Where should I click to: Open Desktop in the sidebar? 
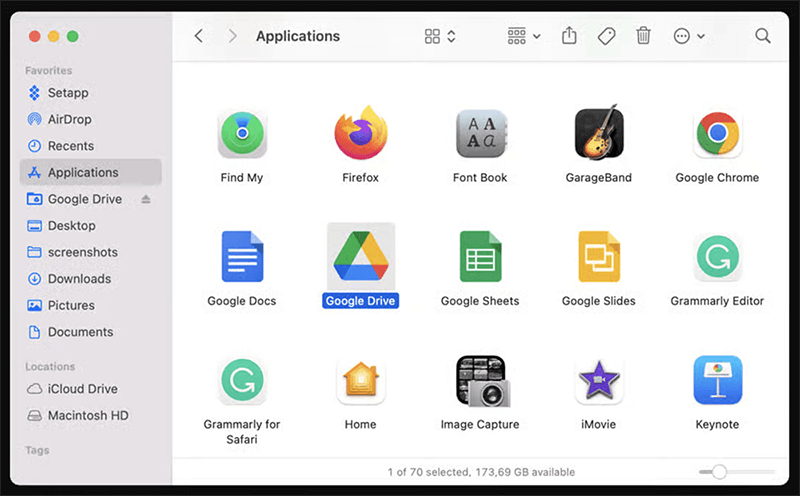pyautogui.click(x=91, y=226)
